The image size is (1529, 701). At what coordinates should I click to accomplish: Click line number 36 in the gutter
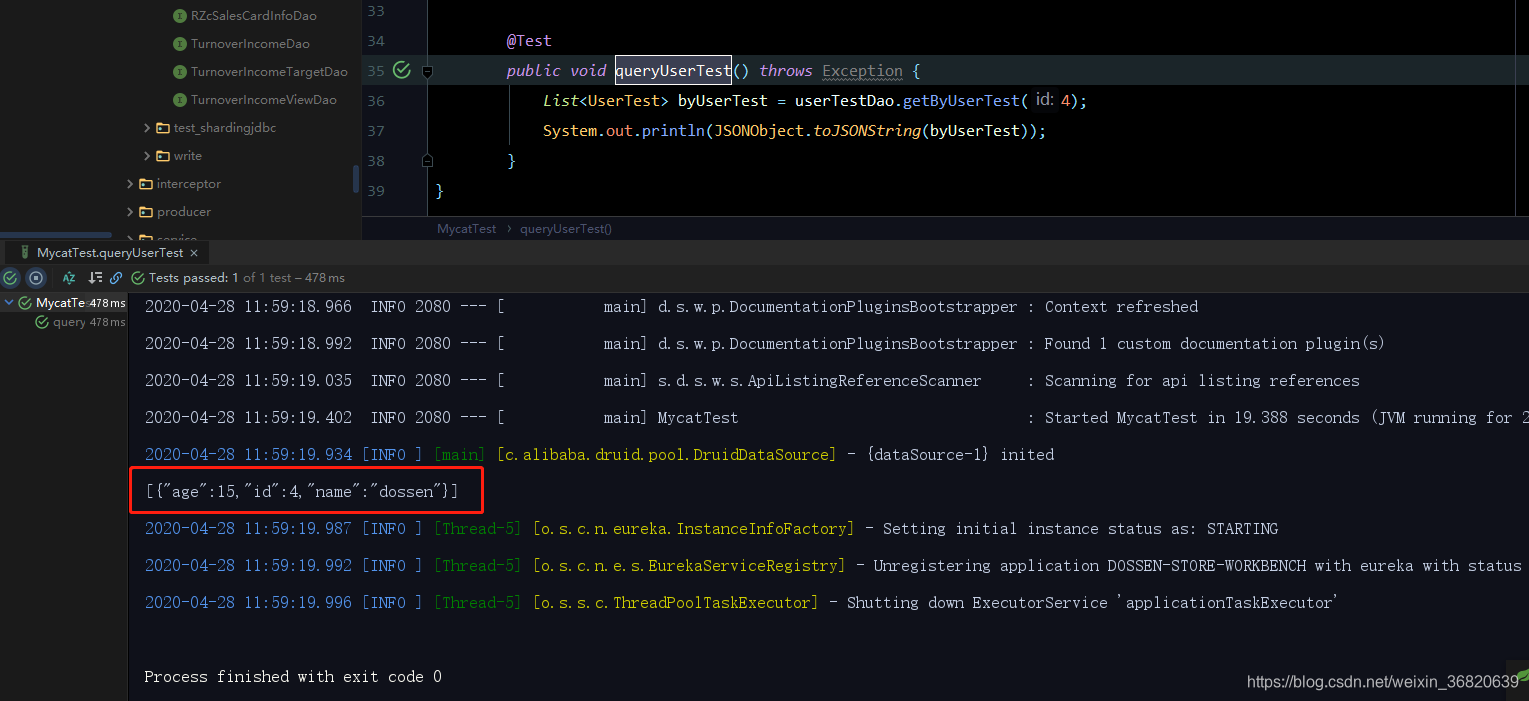(375, 101)
